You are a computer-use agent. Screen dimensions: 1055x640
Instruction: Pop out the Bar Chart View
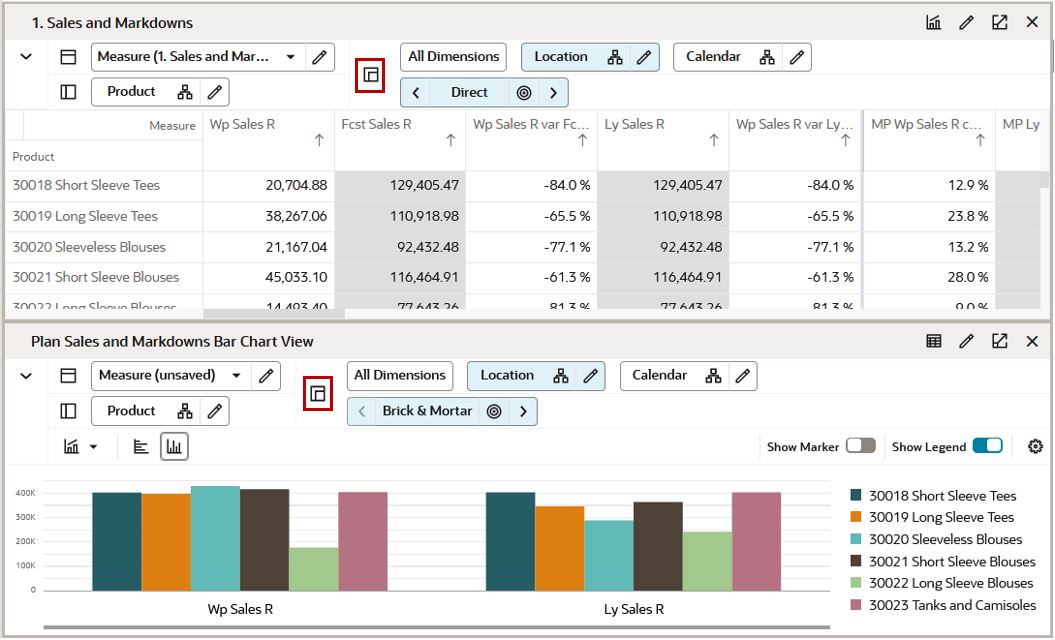point(999,341)
